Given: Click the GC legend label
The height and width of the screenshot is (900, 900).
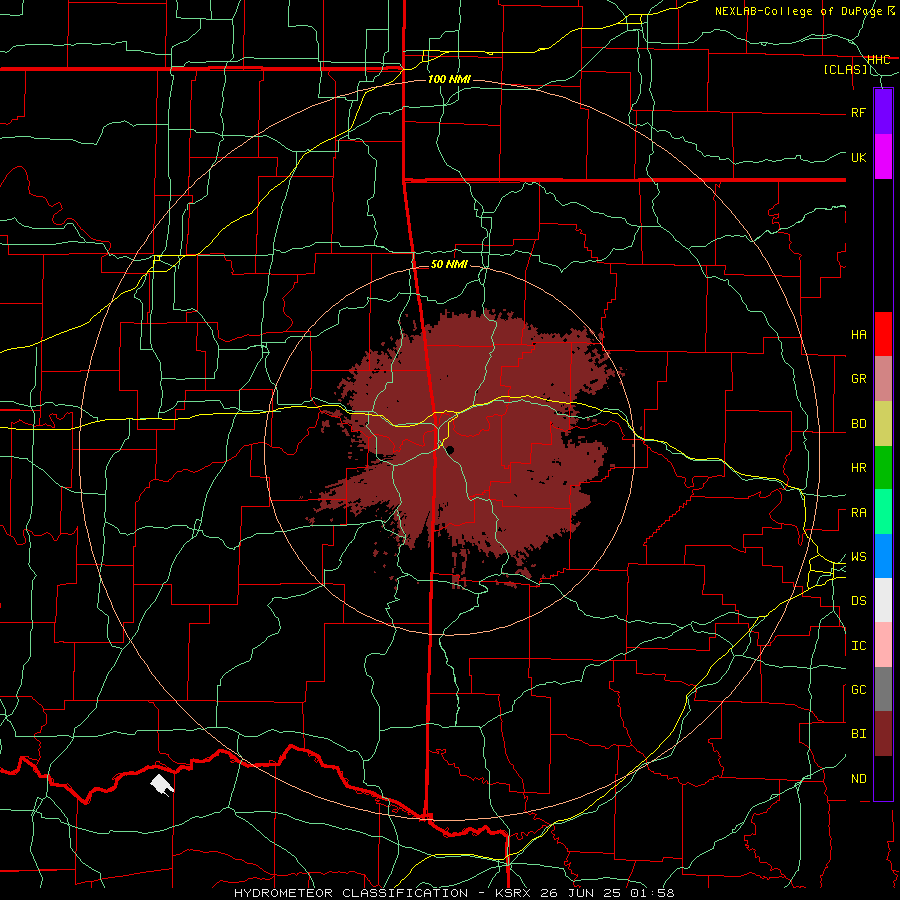Looking at the screenshot, I should point(858,690).
